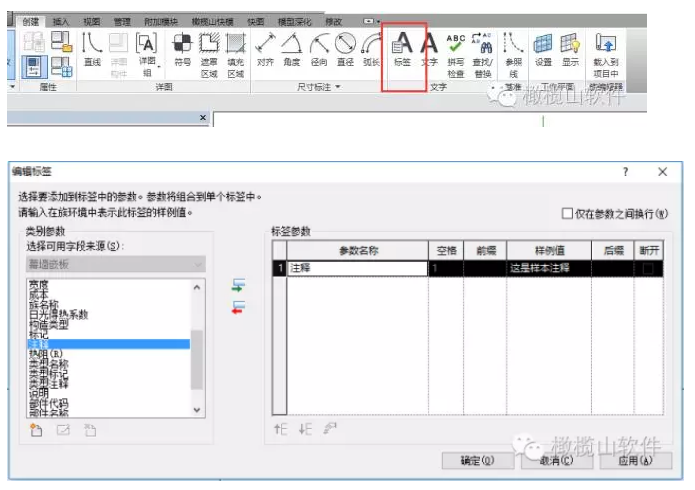Choose the 直径 diameter dimension tool

(x=345, y=49)
